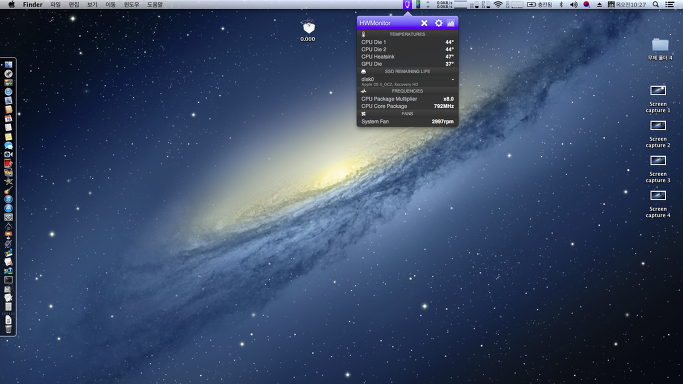Open FaceTime camera icon in Dock

tap(8, 155)
